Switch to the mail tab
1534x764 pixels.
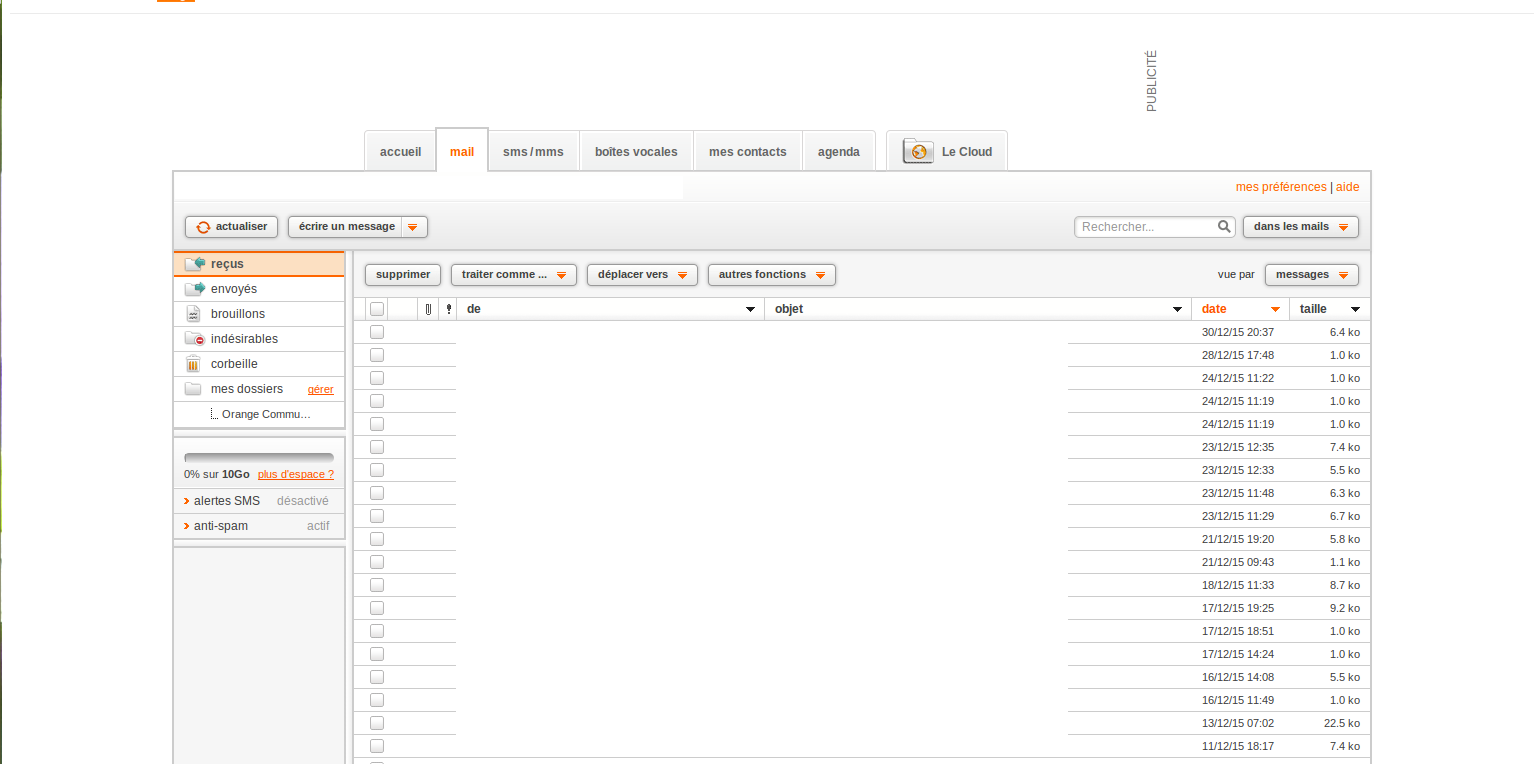[x=462, y=151]
